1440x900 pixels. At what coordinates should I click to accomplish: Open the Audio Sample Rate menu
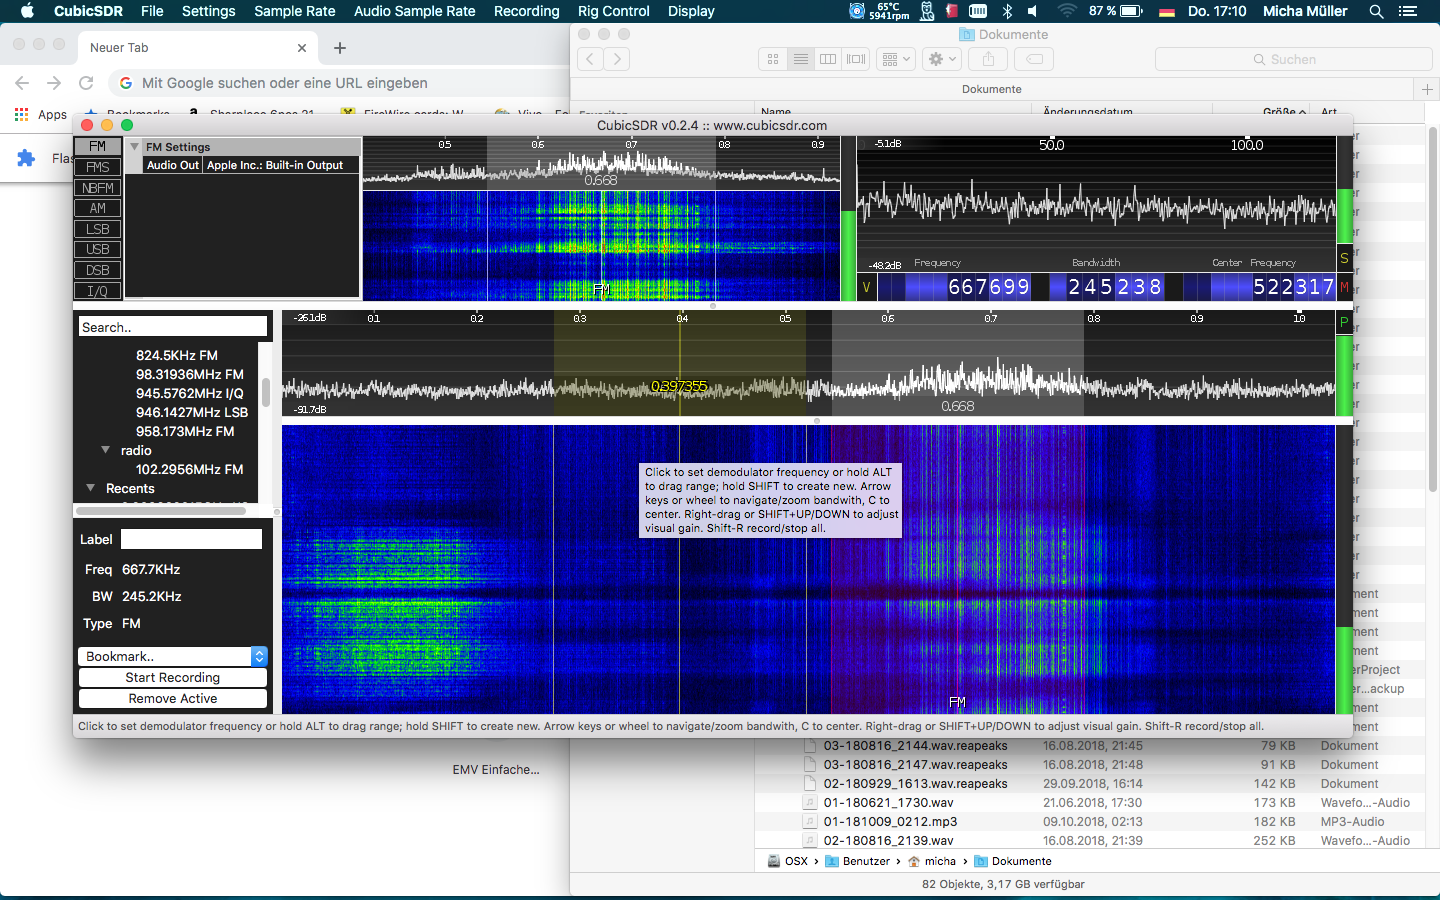pos(415,11)
